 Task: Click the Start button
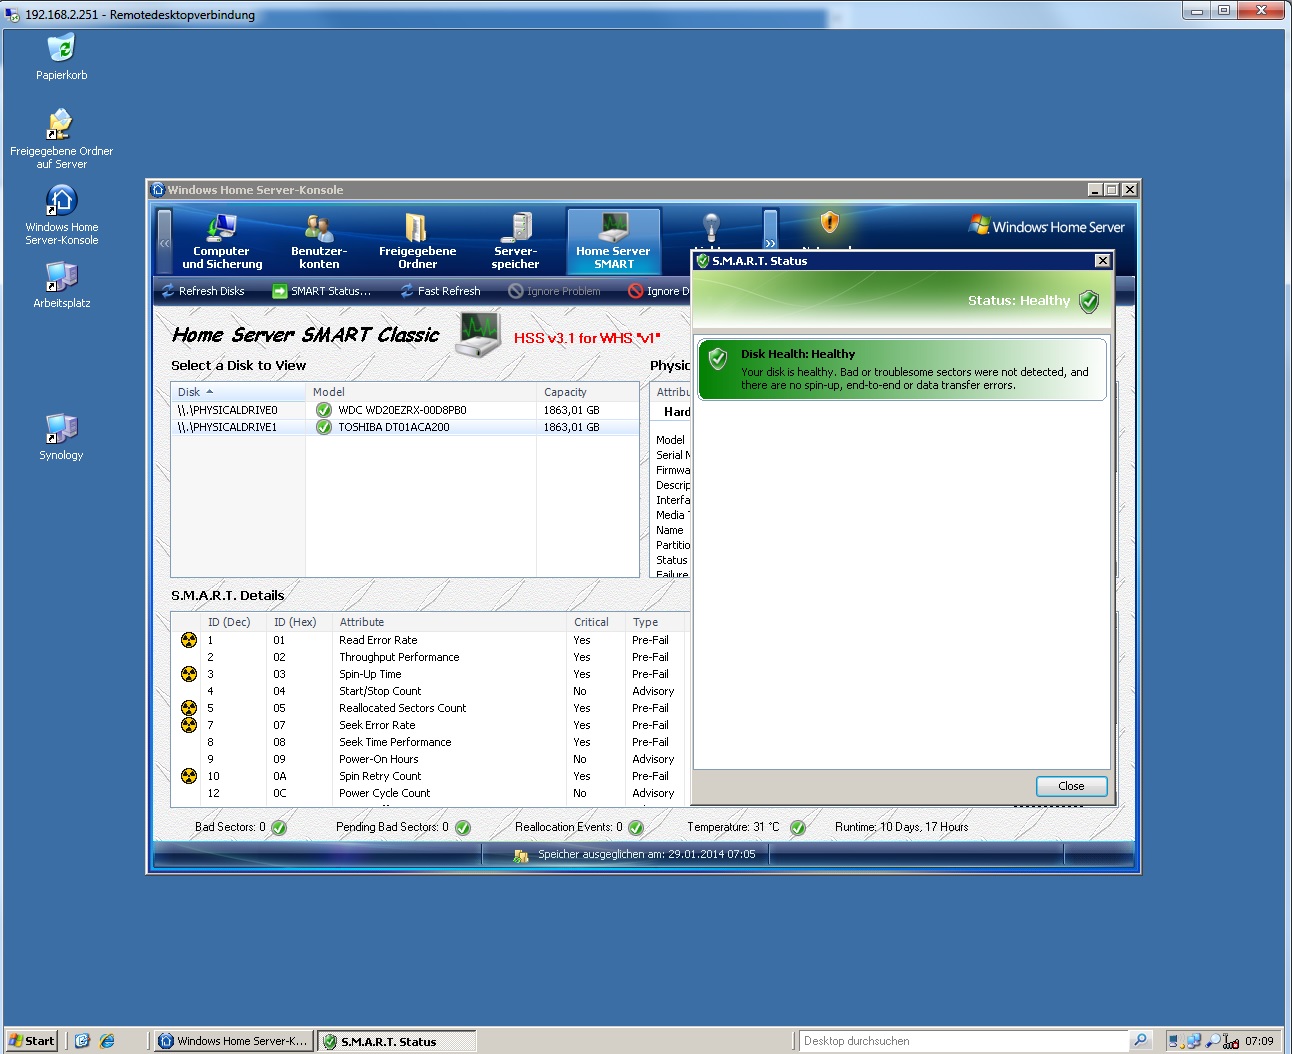pyautogui.click(x=32, y=1041)
